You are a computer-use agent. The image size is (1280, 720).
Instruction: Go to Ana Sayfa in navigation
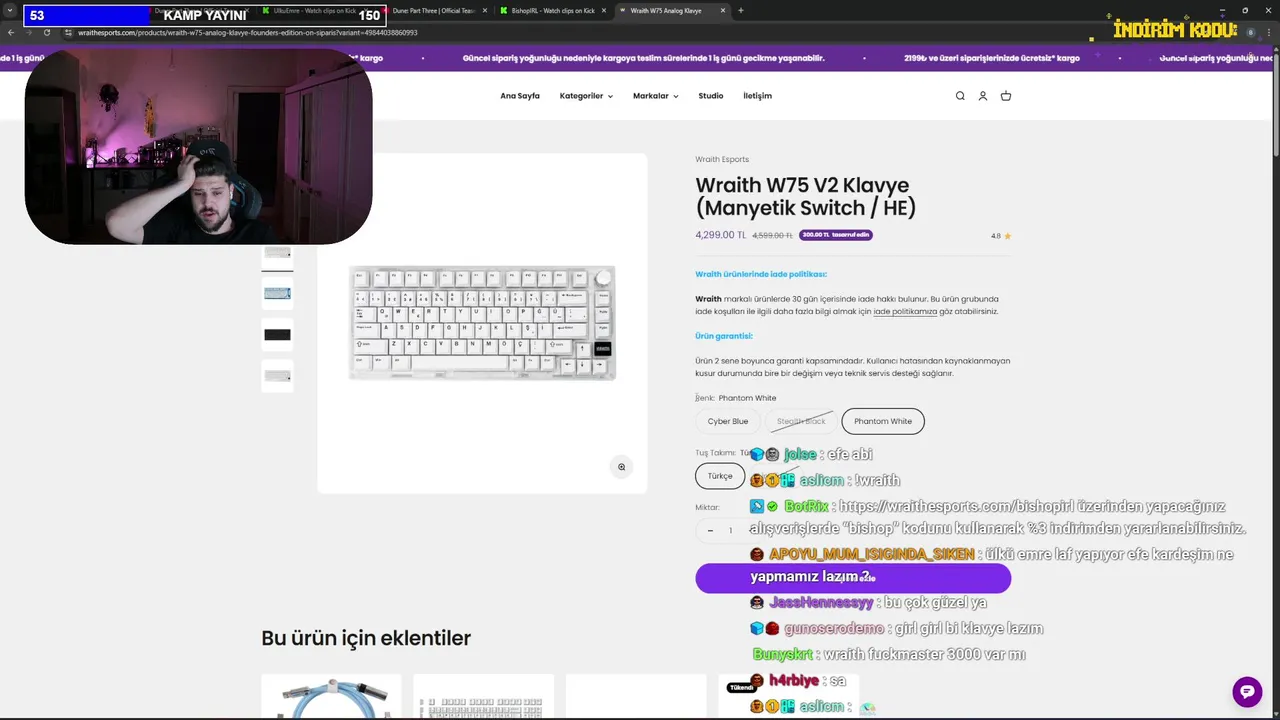[x=520, y=96]
